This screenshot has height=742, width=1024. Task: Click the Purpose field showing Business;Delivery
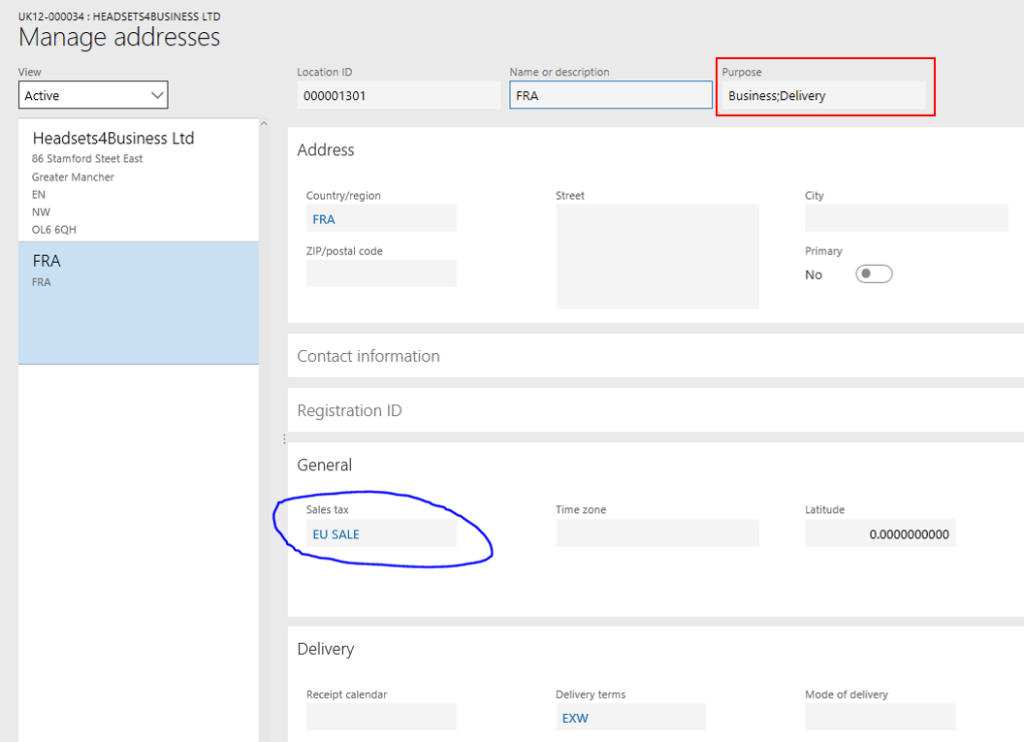(x=825, y=95)
